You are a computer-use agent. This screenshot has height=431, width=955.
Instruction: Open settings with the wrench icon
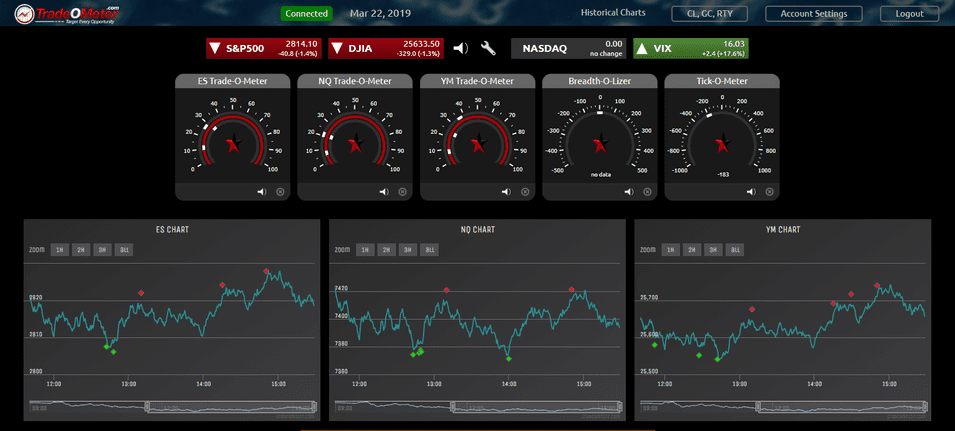point(488,48)
